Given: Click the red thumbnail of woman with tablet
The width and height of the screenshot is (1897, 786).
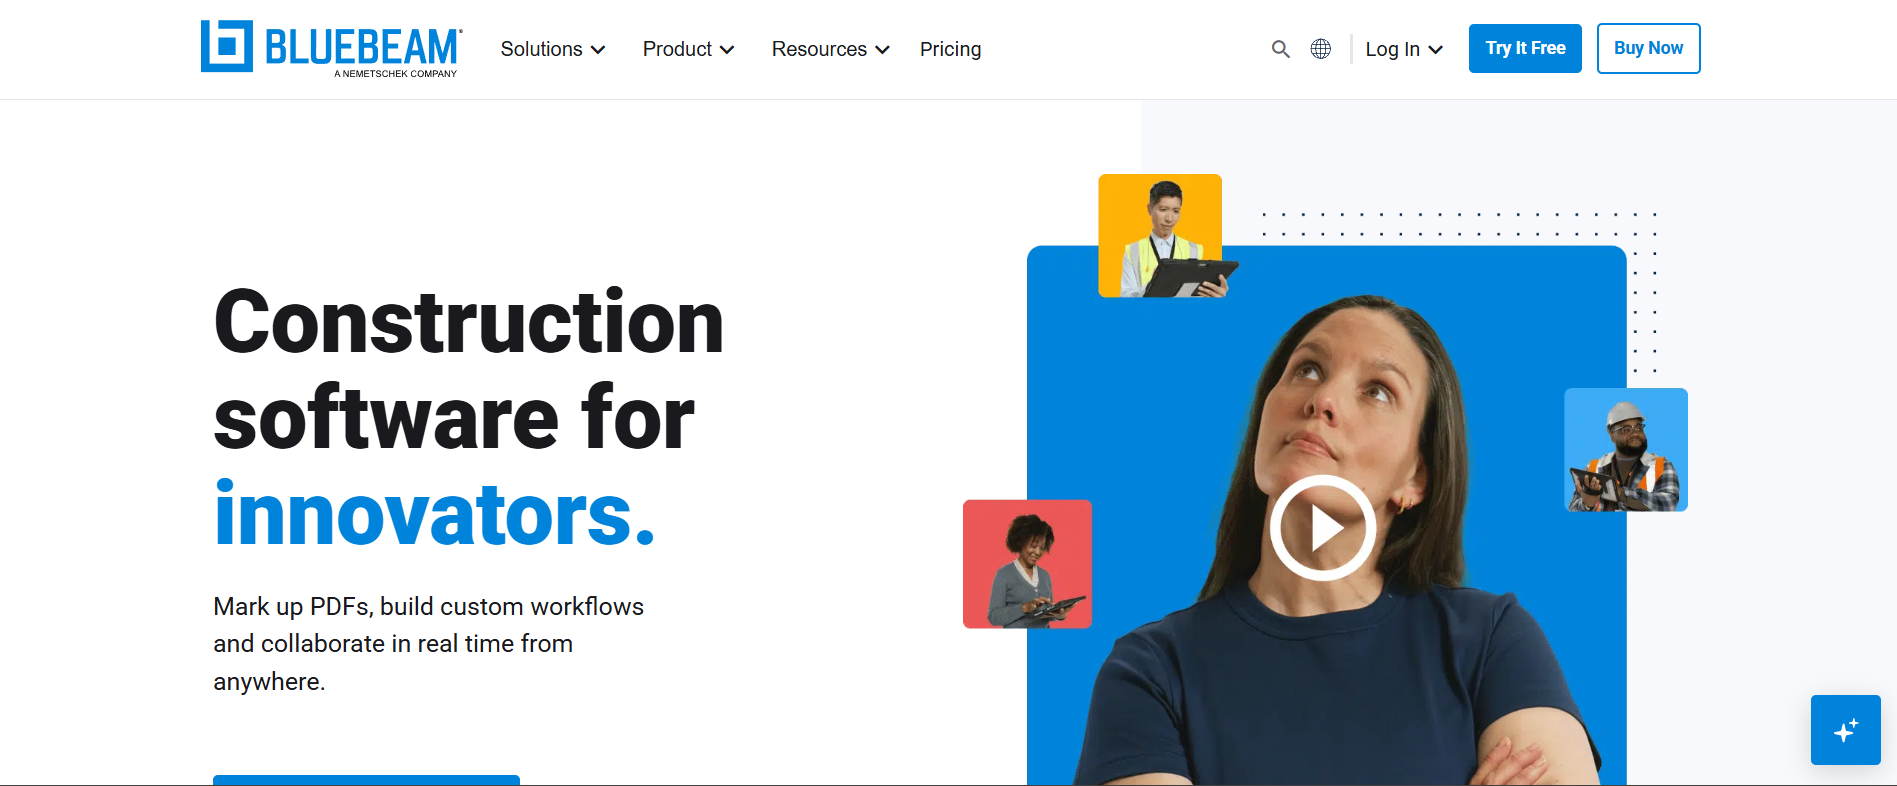Looking at the screenshot, I should pyautogui.click(x=1027, y=564).
